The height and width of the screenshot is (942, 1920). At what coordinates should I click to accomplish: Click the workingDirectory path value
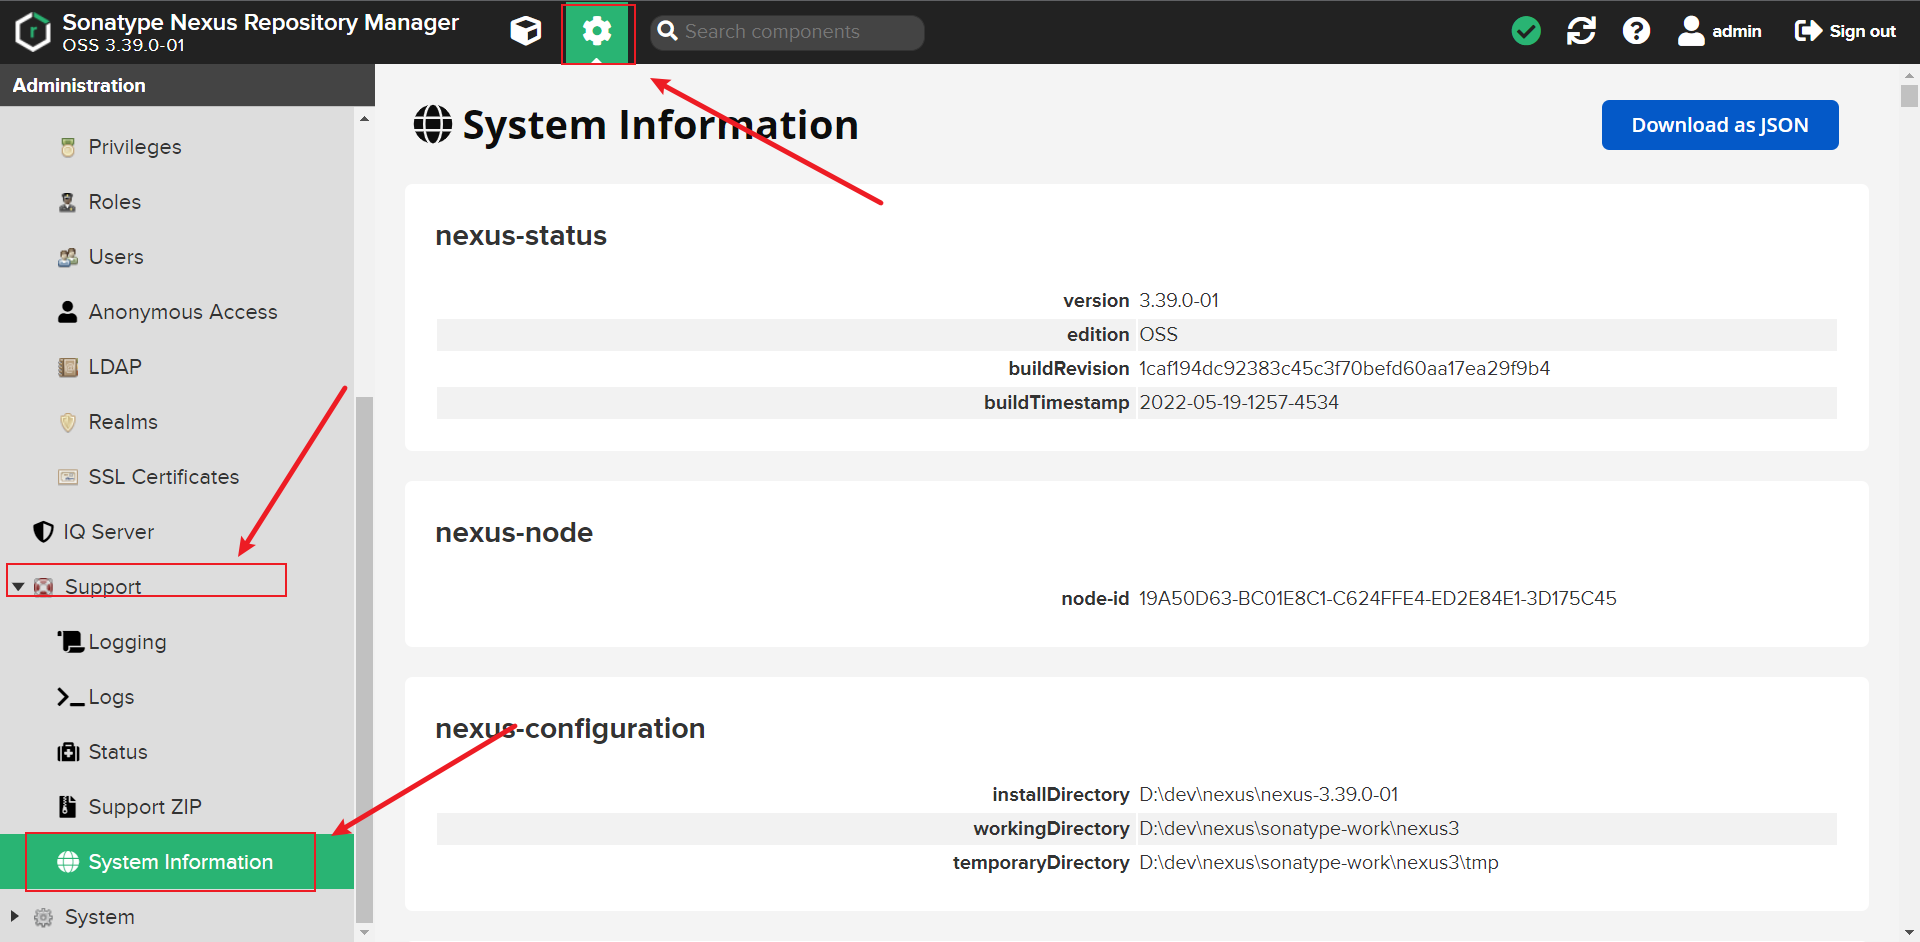[x=1299, y=828]
